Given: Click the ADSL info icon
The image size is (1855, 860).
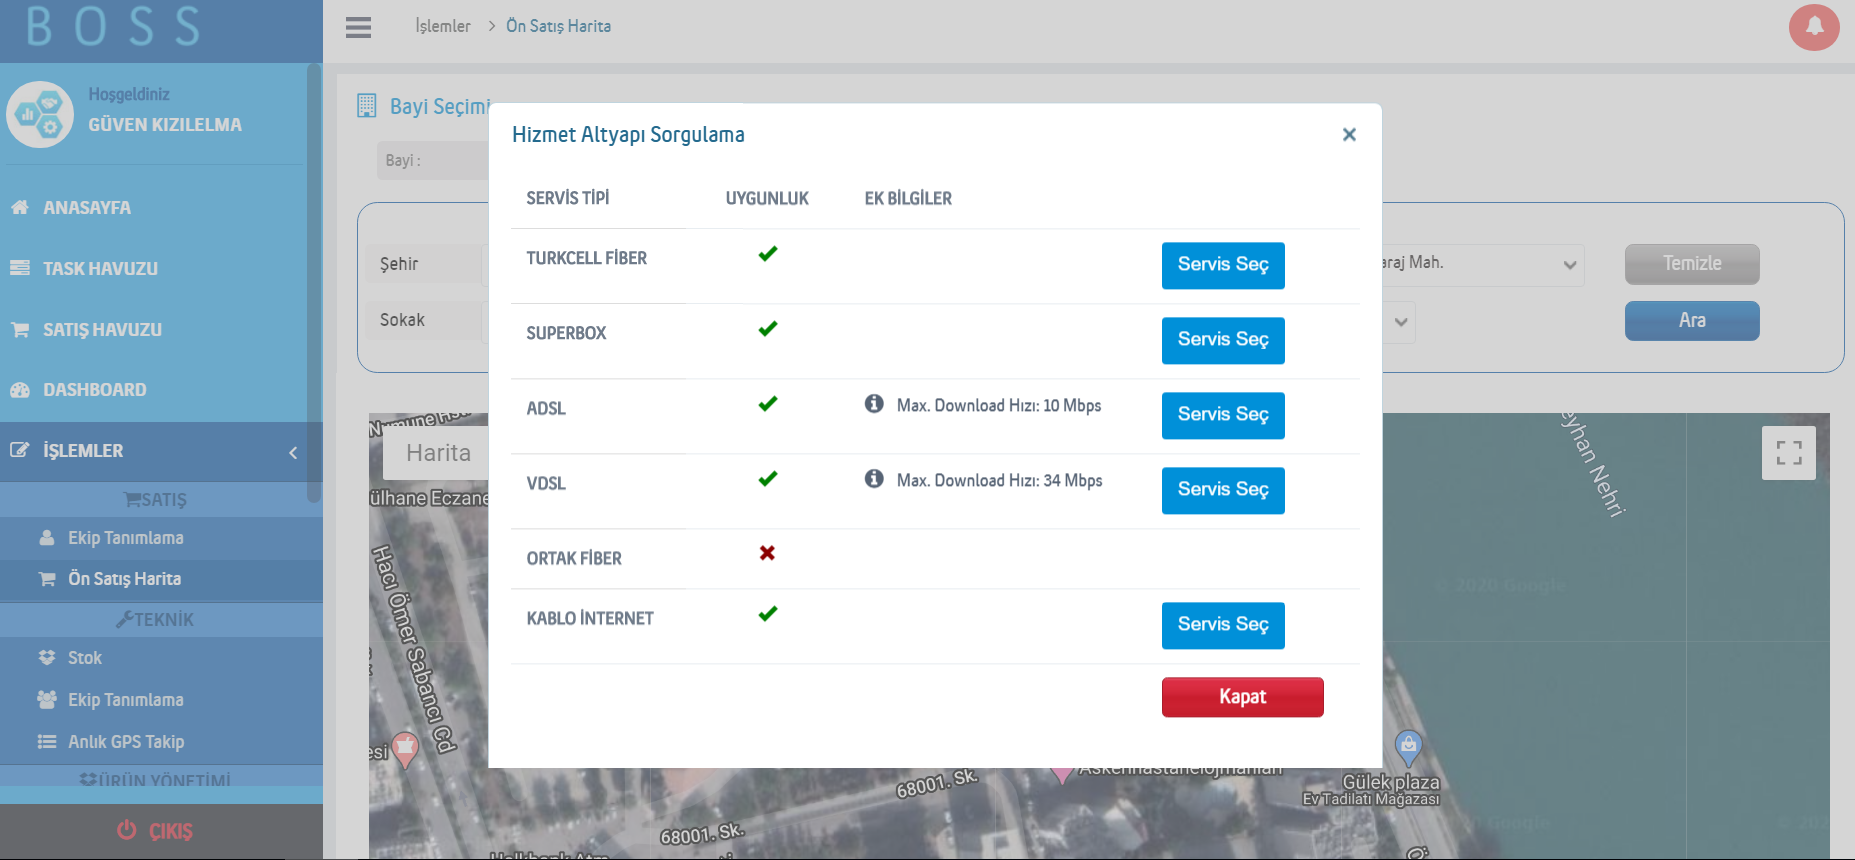Looking at the screenshot, I should (874, 404).
